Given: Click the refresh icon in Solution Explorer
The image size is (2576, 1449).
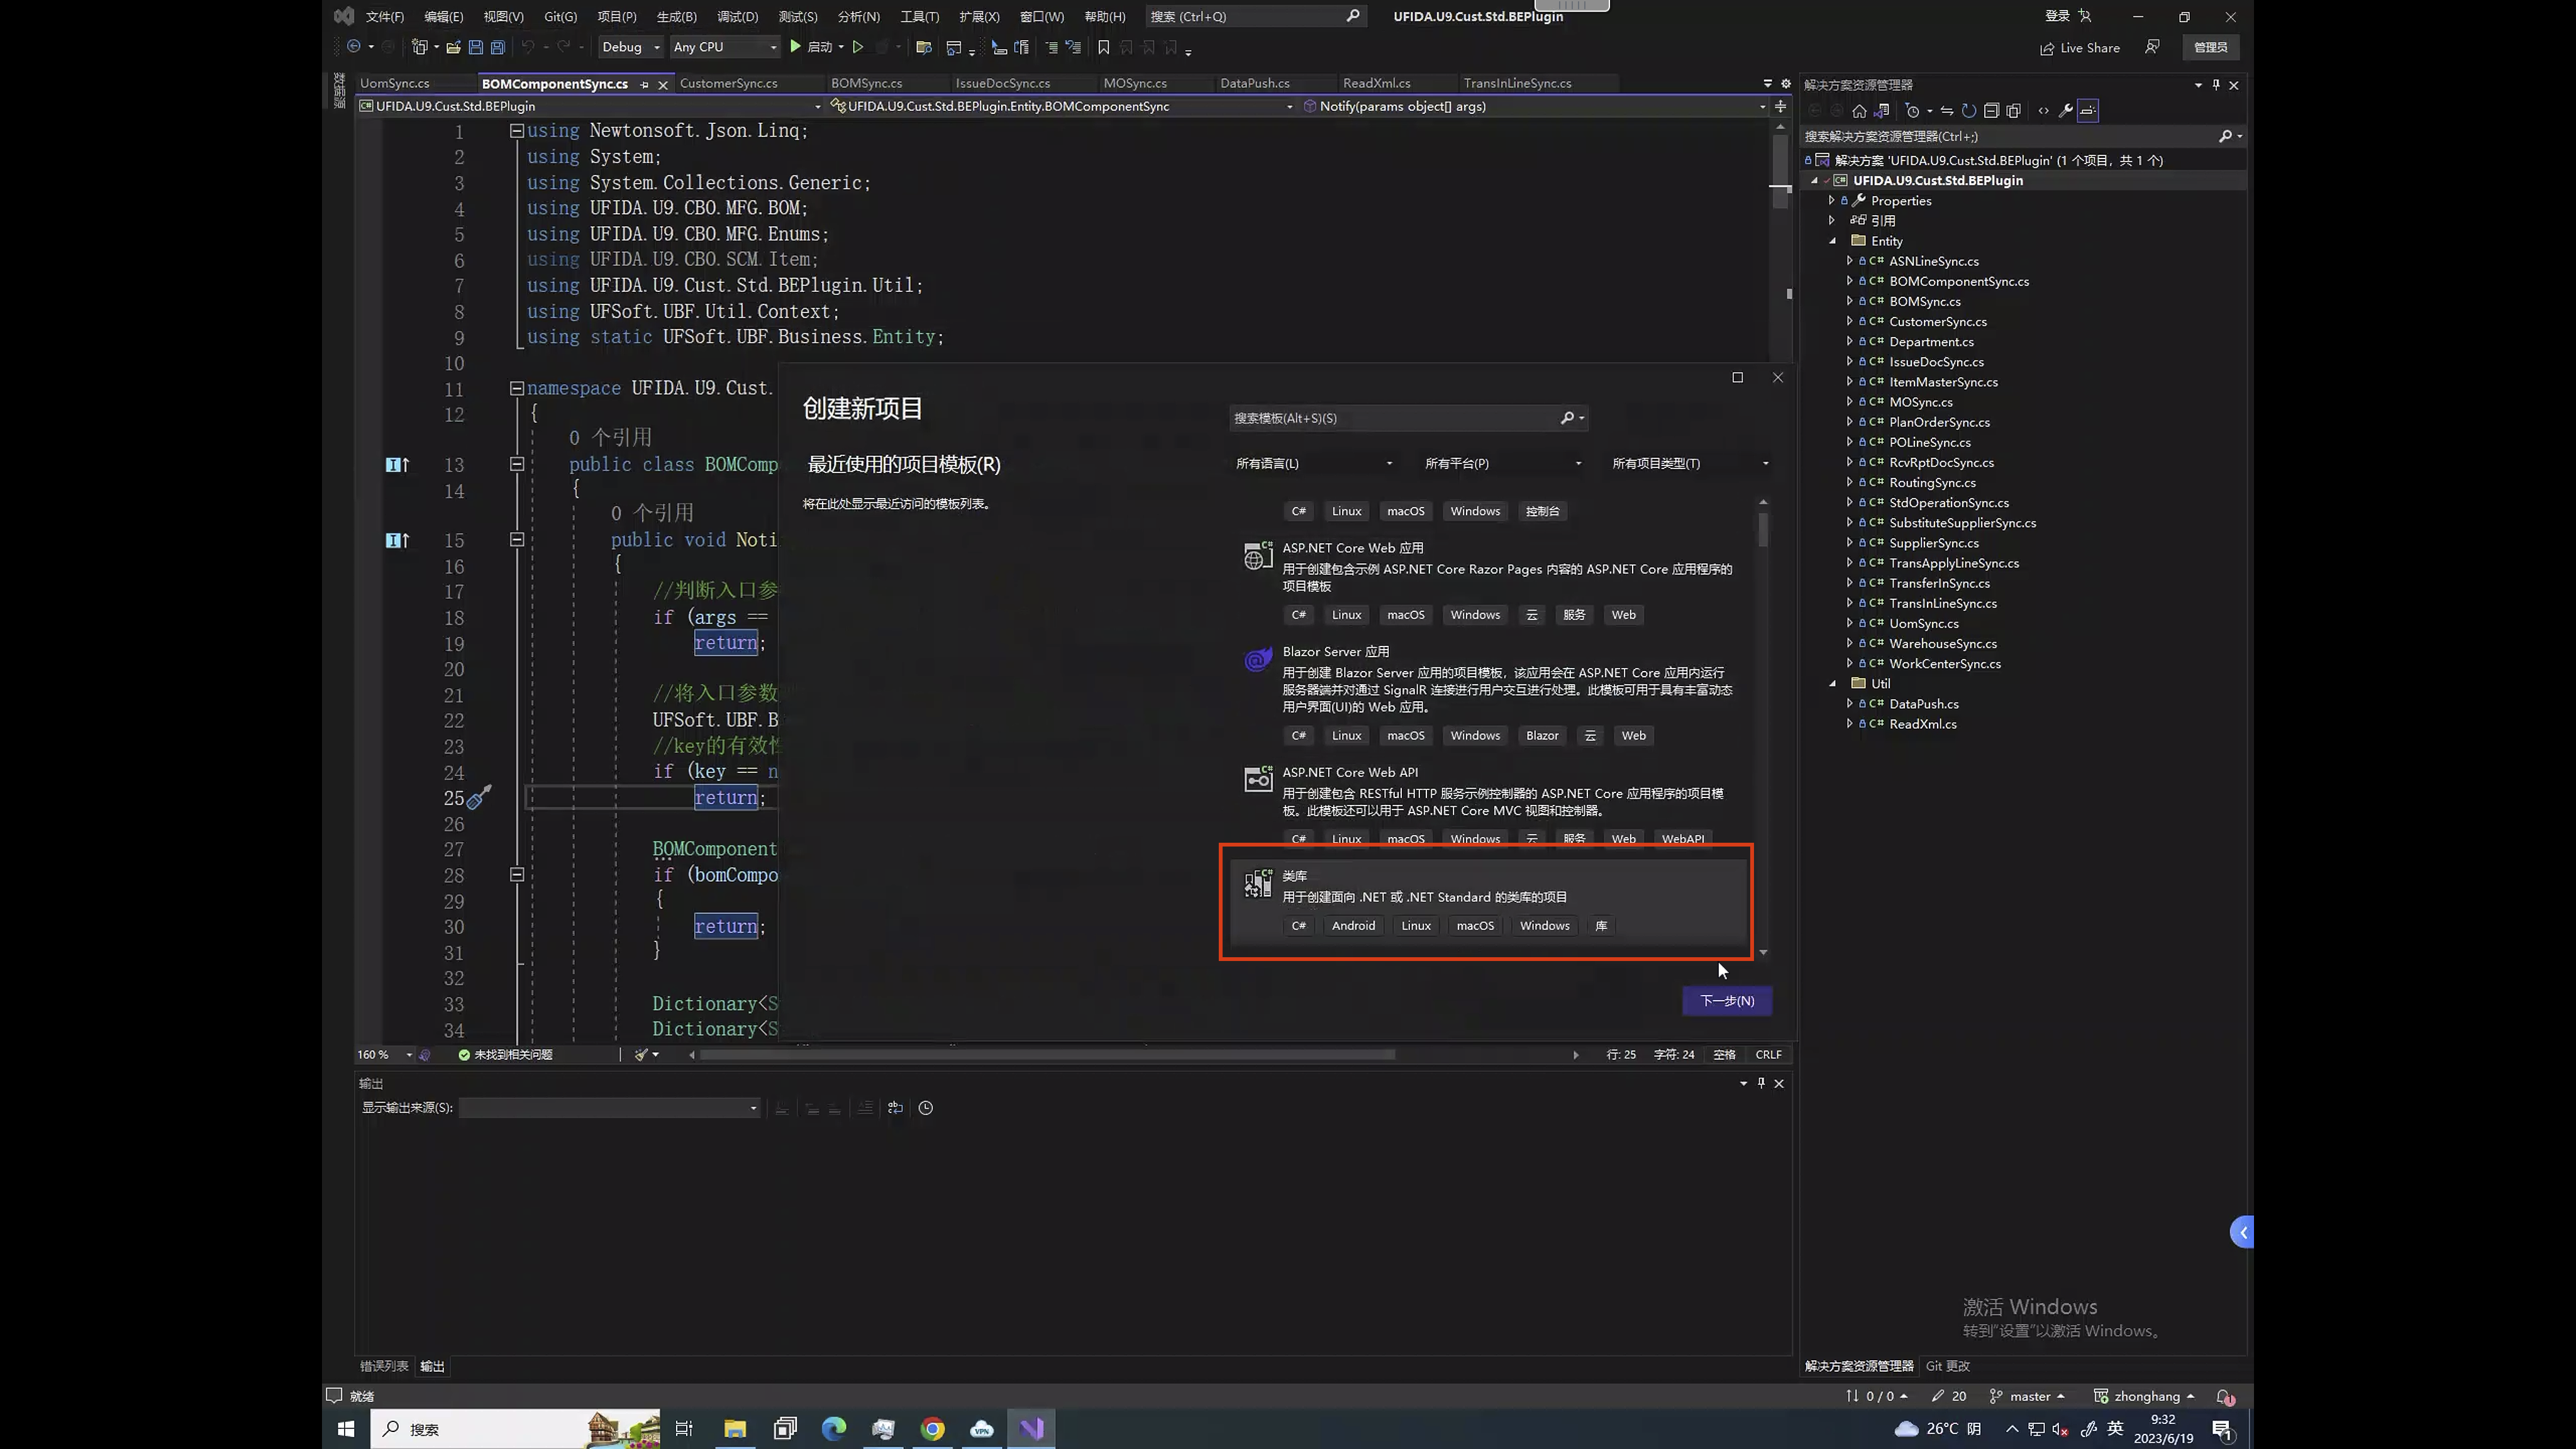Looking at the screenshot, I should (x=1968, y=111).
